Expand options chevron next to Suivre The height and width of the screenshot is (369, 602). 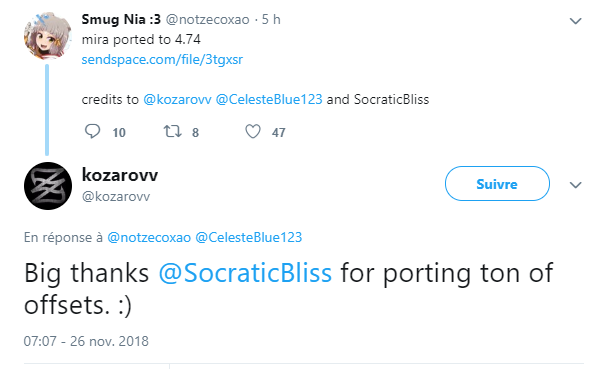575,185
